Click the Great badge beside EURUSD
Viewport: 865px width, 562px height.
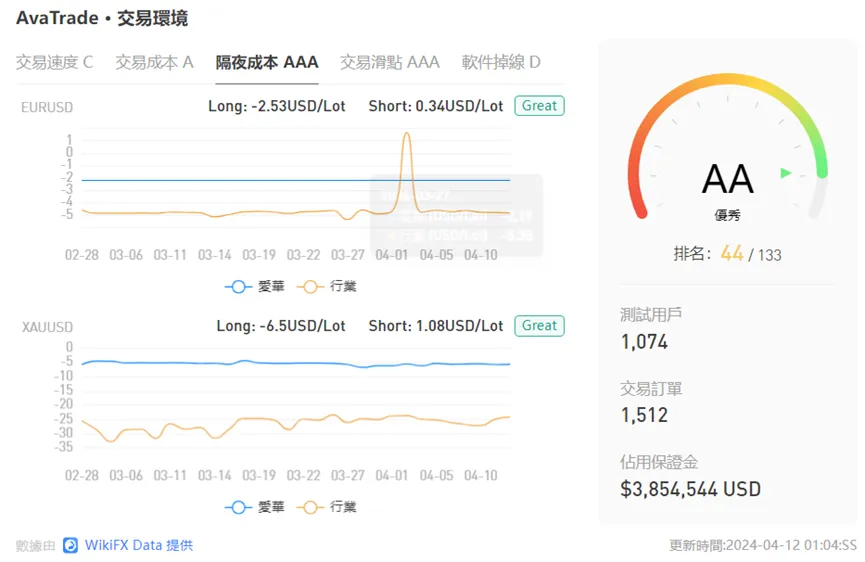pos(539,106)
